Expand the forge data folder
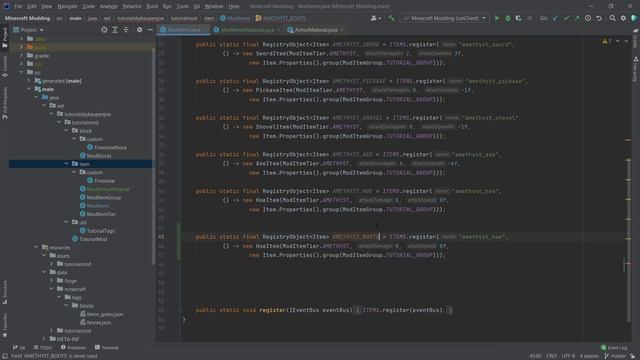The width and height of the screenshot is (640, 360). tap(51, 281)
